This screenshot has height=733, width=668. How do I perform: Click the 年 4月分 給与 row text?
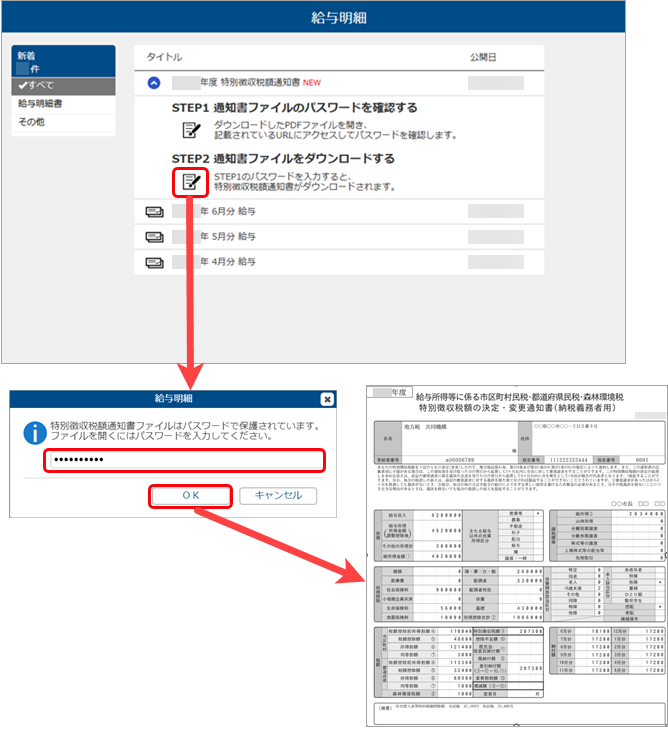228,262
